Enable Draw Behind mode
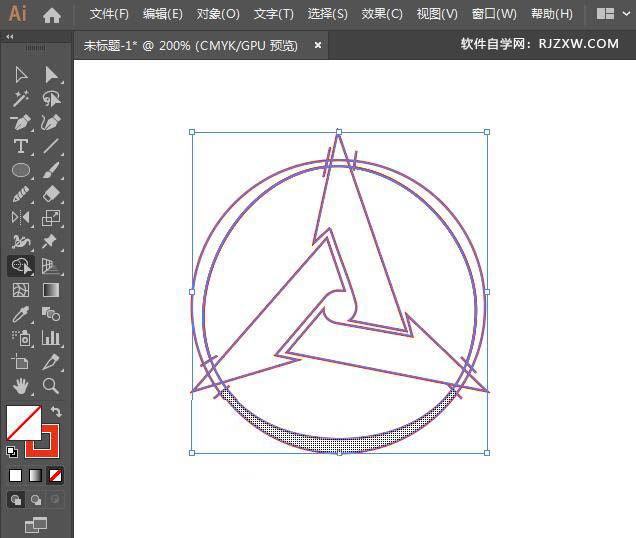636x538 pixels. (36, 500)
